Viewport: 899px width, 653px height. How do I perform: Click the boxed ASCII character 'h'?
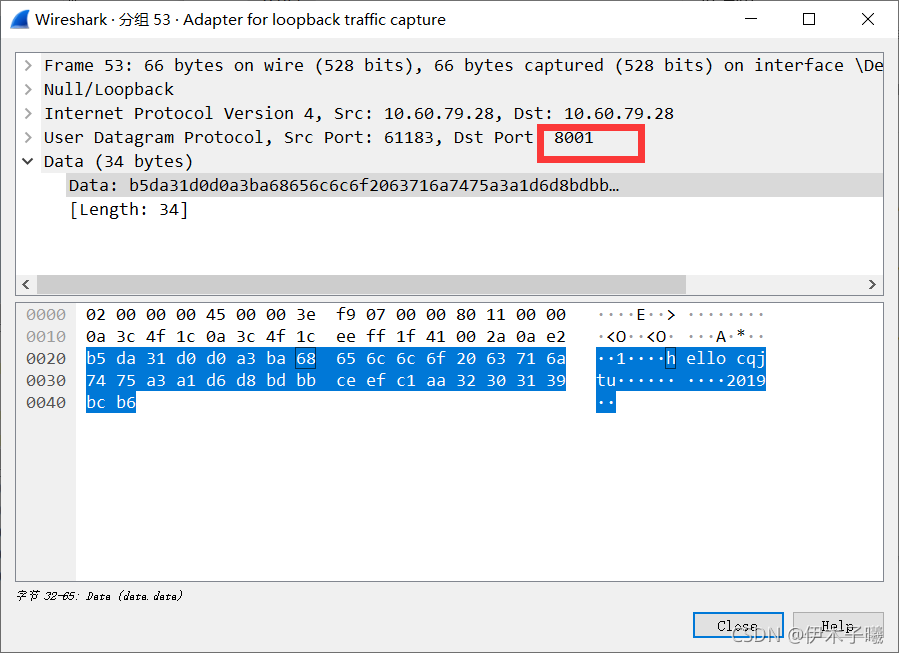[670, 359]
